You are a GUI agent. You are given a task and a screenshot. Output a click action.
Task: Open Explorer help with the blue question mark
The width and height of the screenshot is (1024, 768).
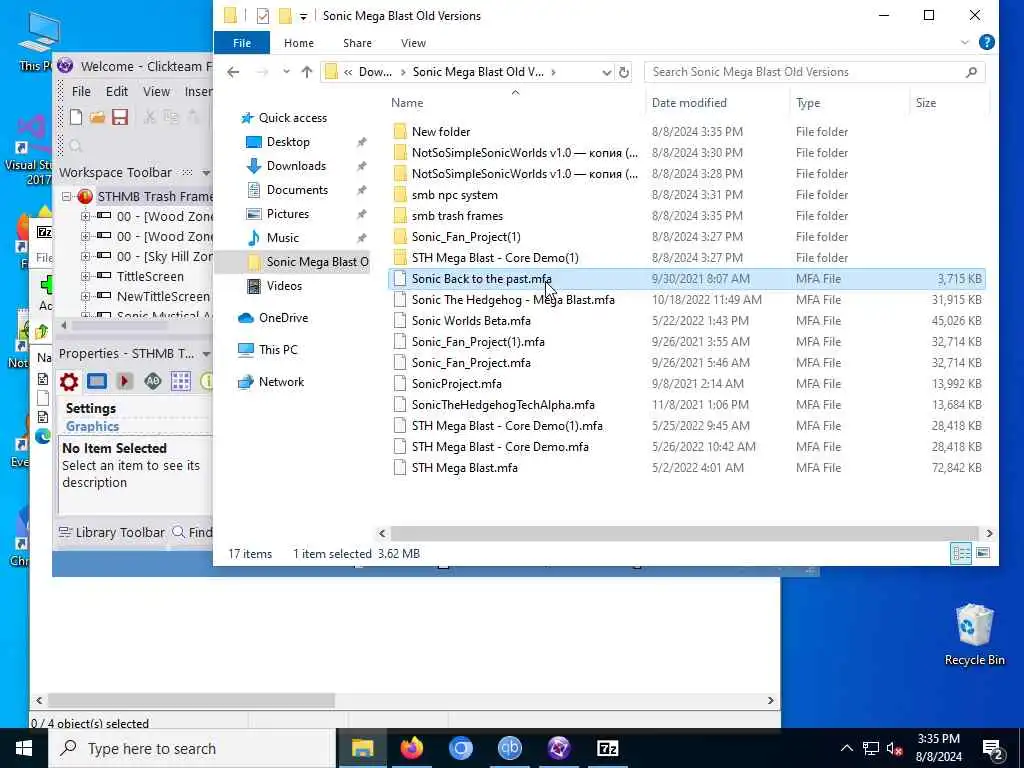coord(987,42)
